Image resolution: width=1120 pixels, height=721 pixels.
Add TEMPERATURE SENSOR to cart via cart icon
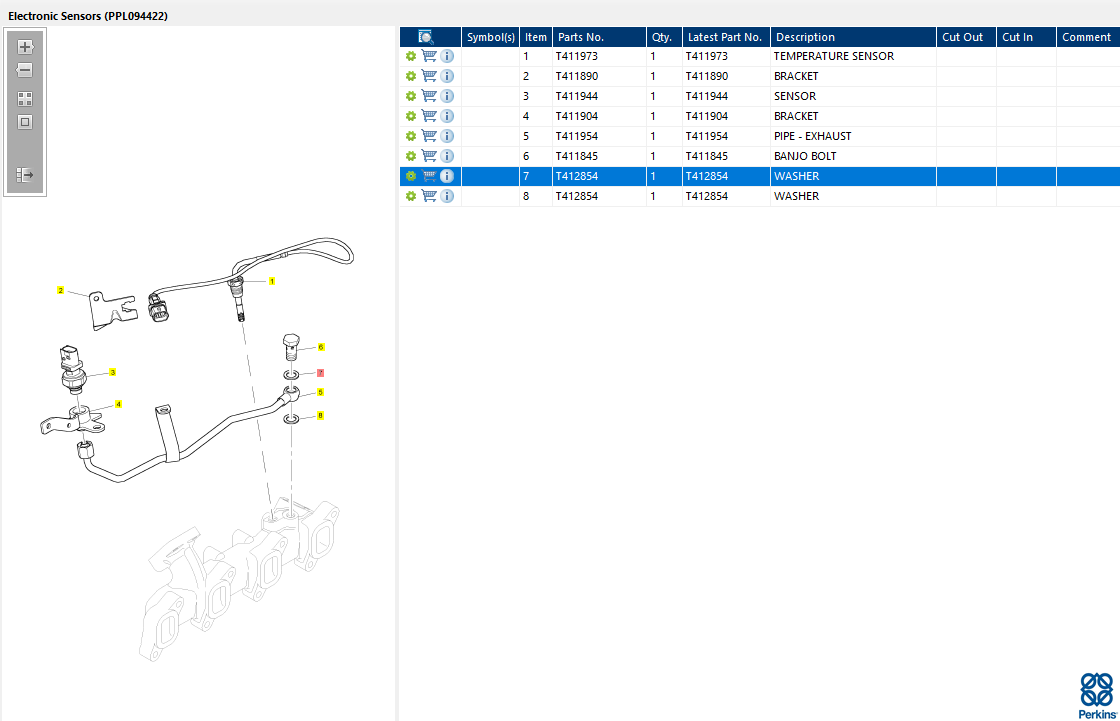(x=429, y=56)
